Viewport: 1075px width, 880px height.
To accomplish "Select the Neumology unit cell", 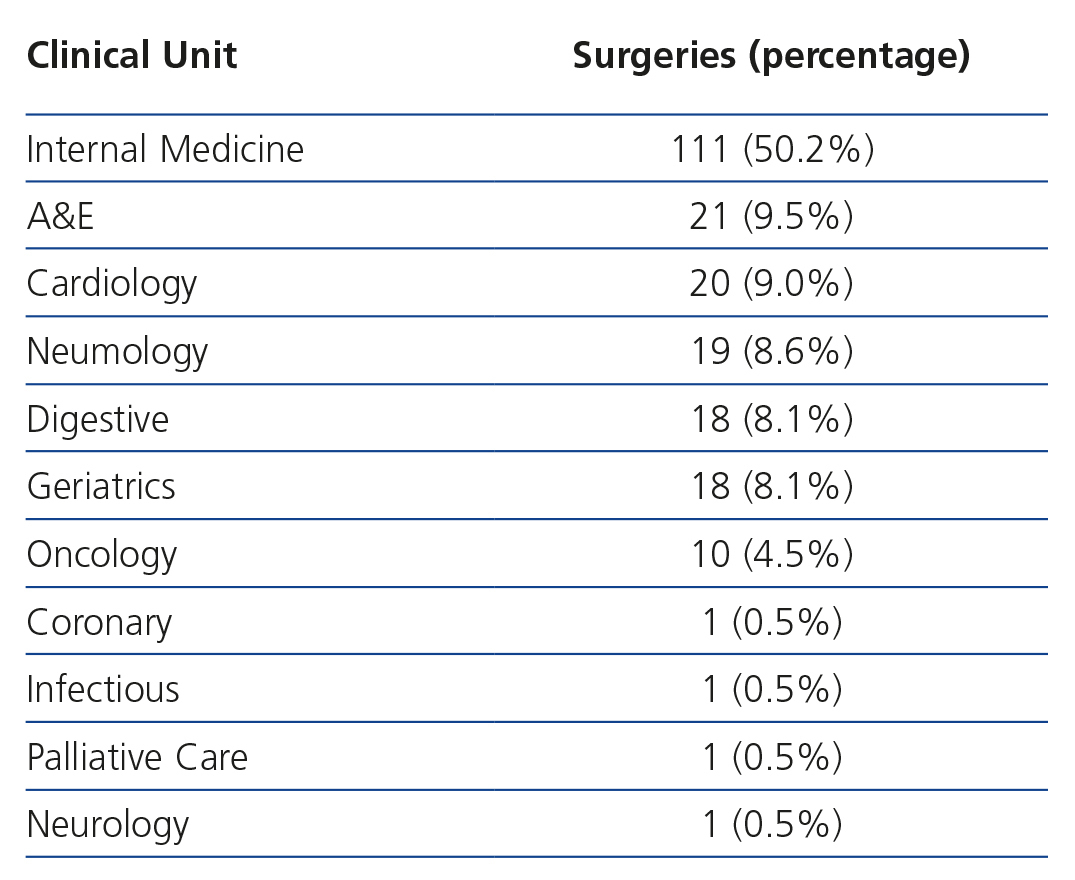I will (117, 351).
